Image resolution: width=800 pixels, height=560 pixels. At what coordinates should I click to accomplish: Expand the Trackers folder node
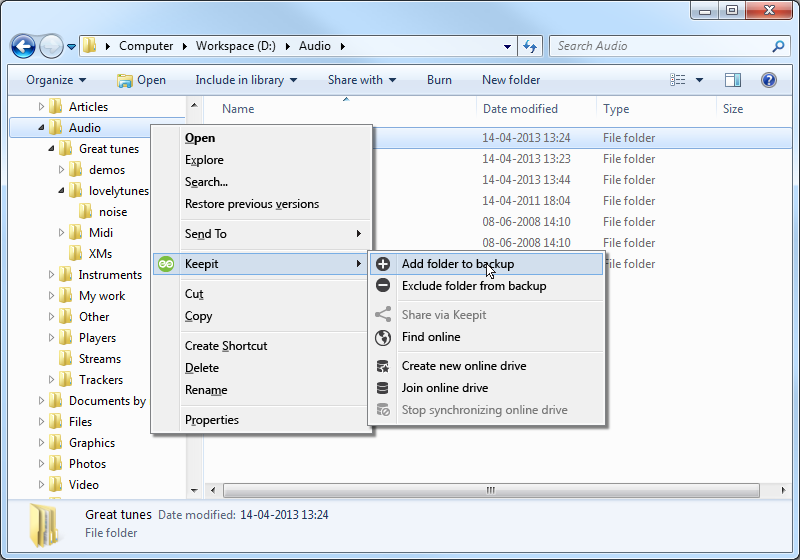pos(51,379)
